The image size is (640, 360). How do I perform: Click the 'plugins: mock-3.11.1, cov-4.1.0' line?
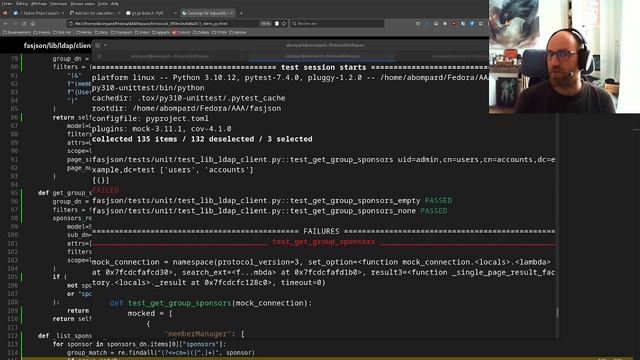click(x=162, y=129)
